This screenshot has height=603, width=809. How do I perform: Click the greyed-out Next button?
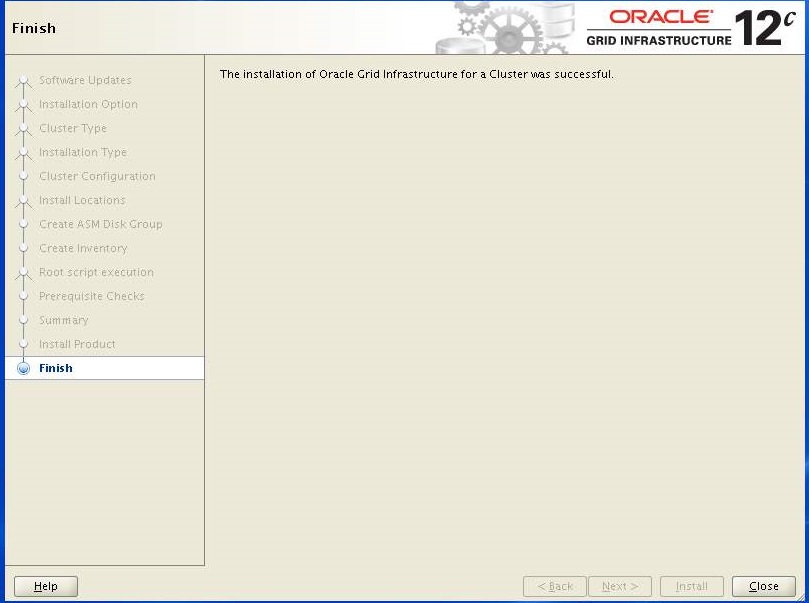pos(620,586)
